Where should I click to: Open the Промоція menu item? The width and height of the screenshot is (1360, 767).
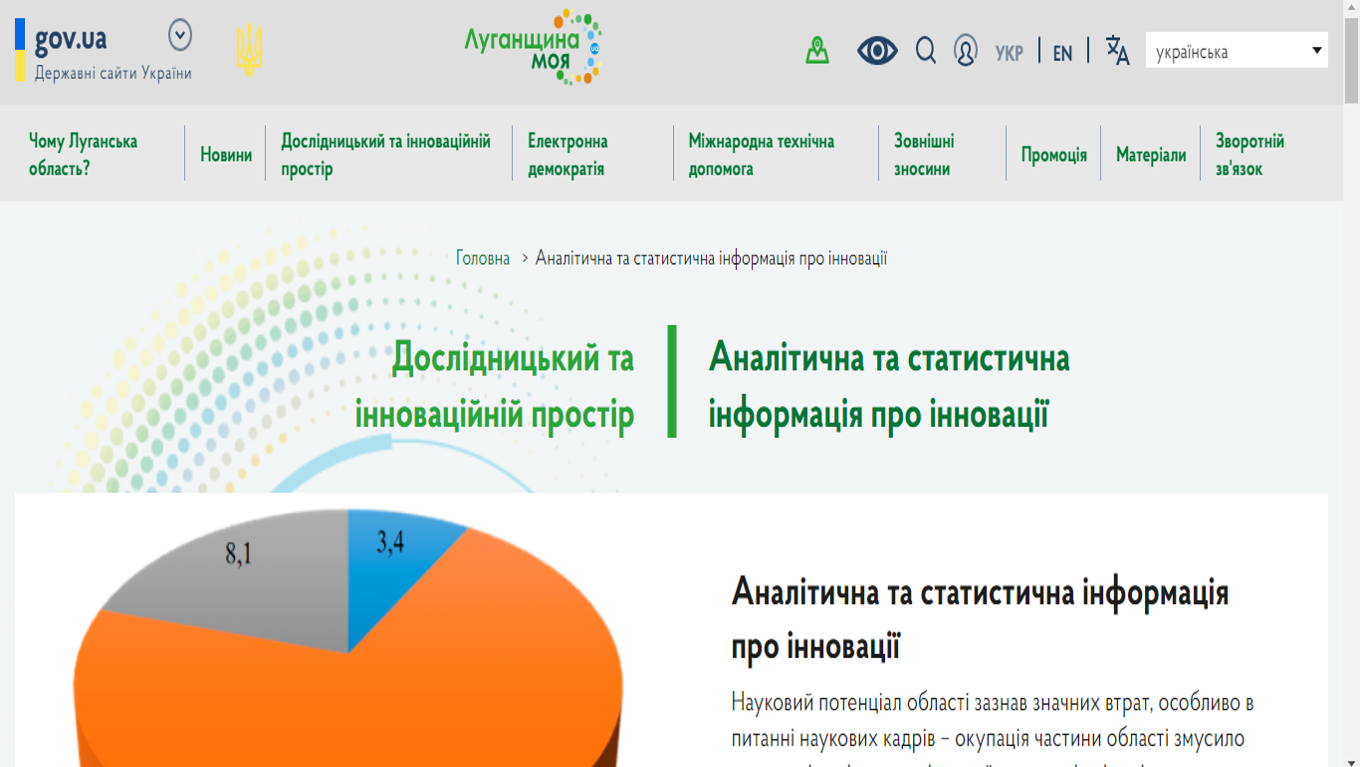click(x=1054, y=155)
